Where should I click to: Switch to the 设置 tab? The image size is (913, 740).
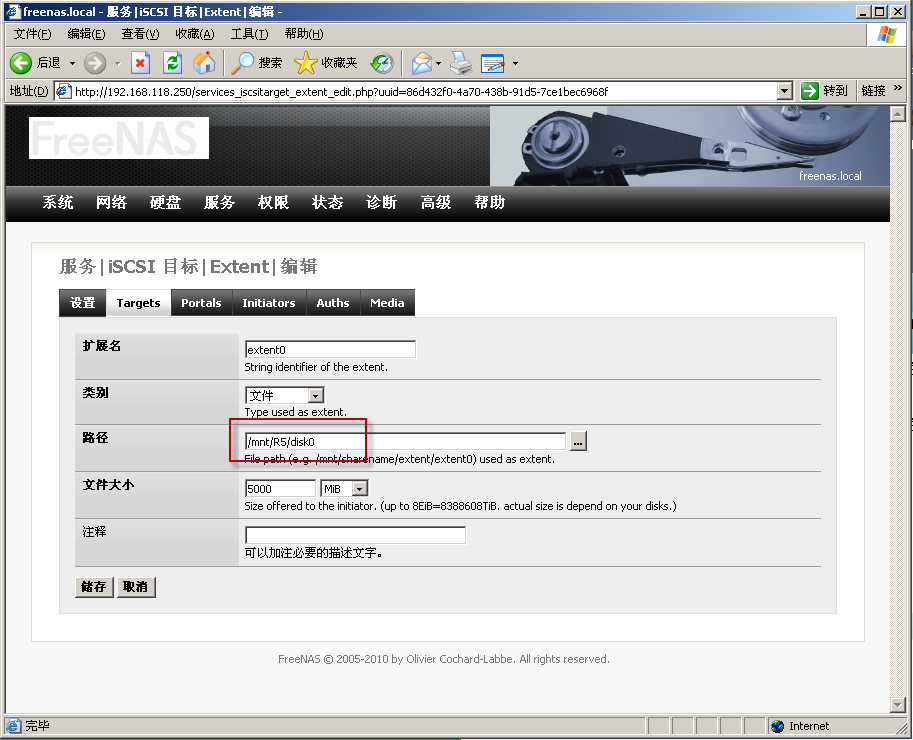83,303
